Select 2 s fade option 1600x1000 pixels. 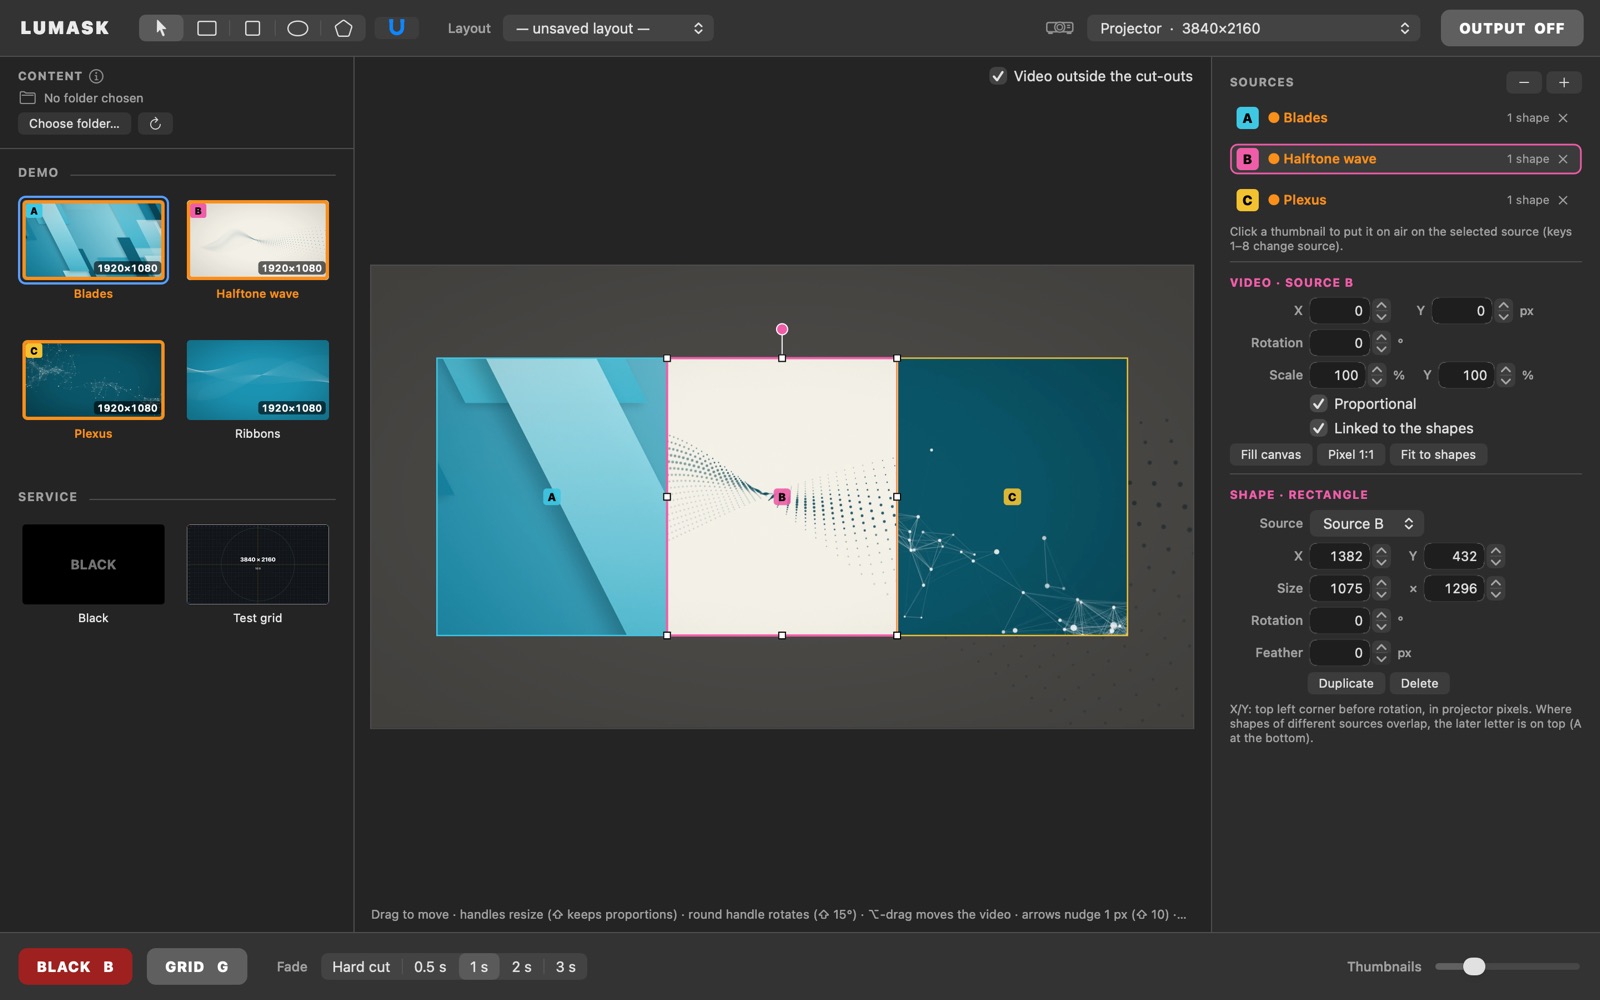coord(522,967)
